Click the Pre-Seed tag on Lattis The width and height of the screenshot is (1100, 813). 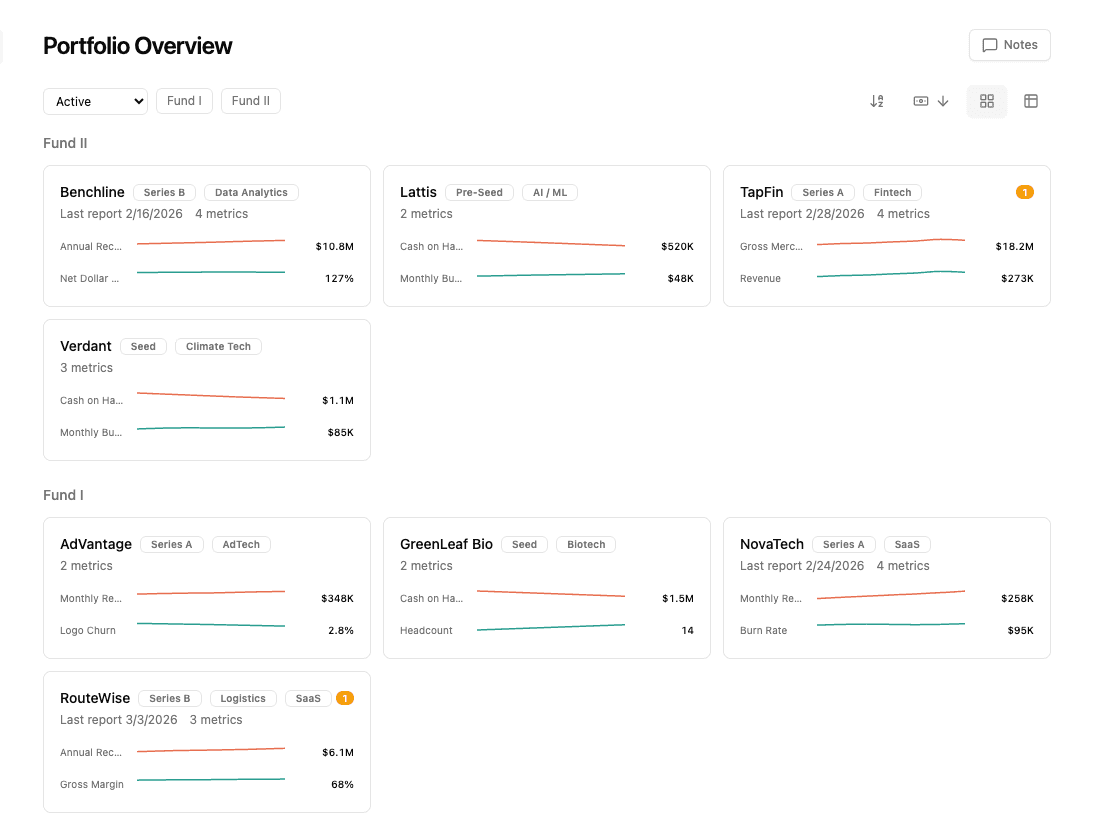click(x=479, y=192)
